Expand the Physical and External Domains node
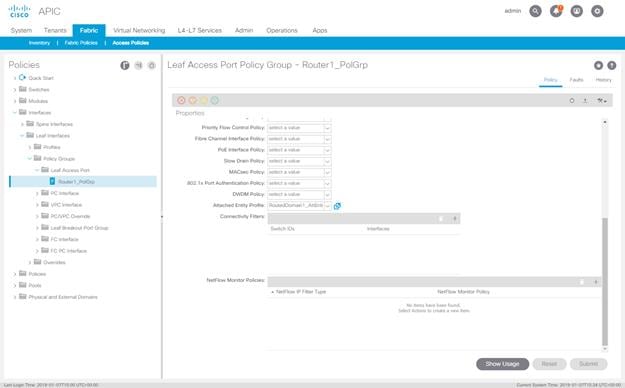Image resolution: width=625 pixels, height=388 pixels. 15,297
